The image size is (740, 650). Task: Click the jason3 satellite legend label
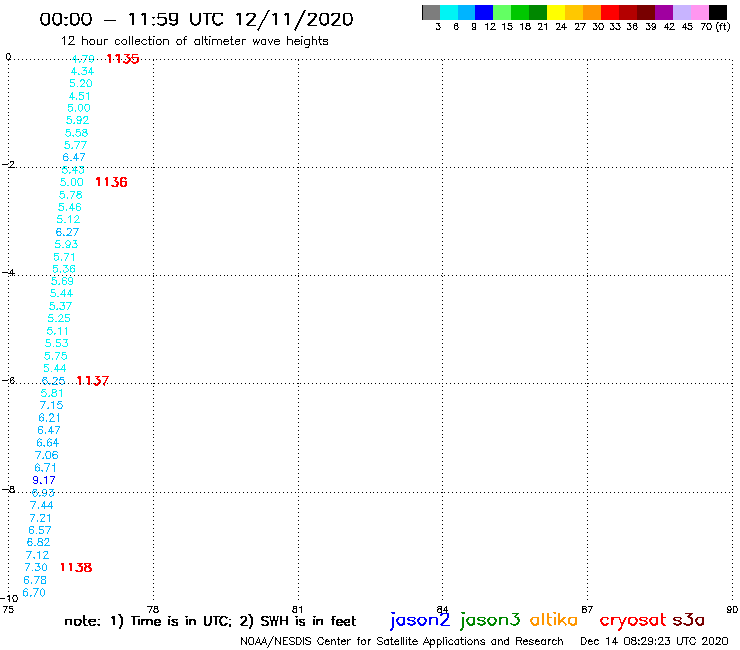tap(490, 620)
